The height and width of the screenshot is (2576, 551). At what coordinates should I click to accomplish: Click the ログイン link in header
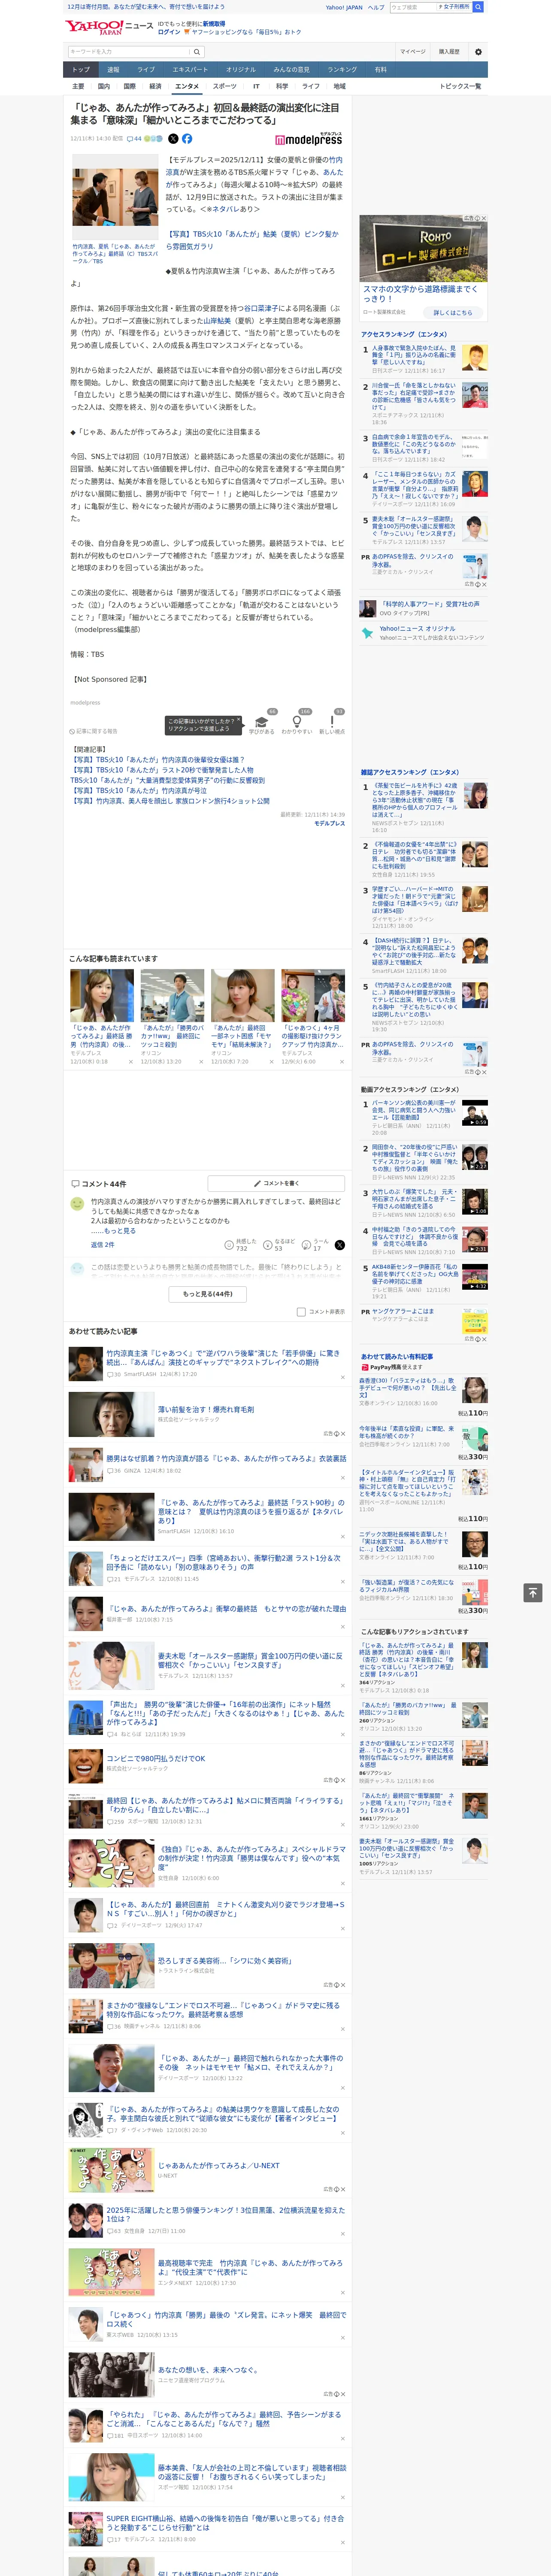click(x=169, y=32)
